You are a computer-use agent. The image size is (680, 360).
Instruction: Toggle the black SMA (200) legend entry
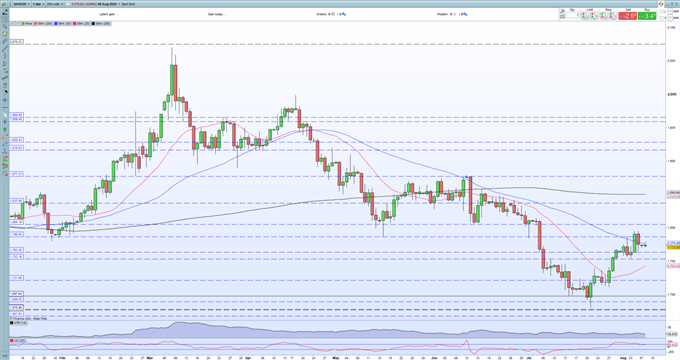click(101, 23)
